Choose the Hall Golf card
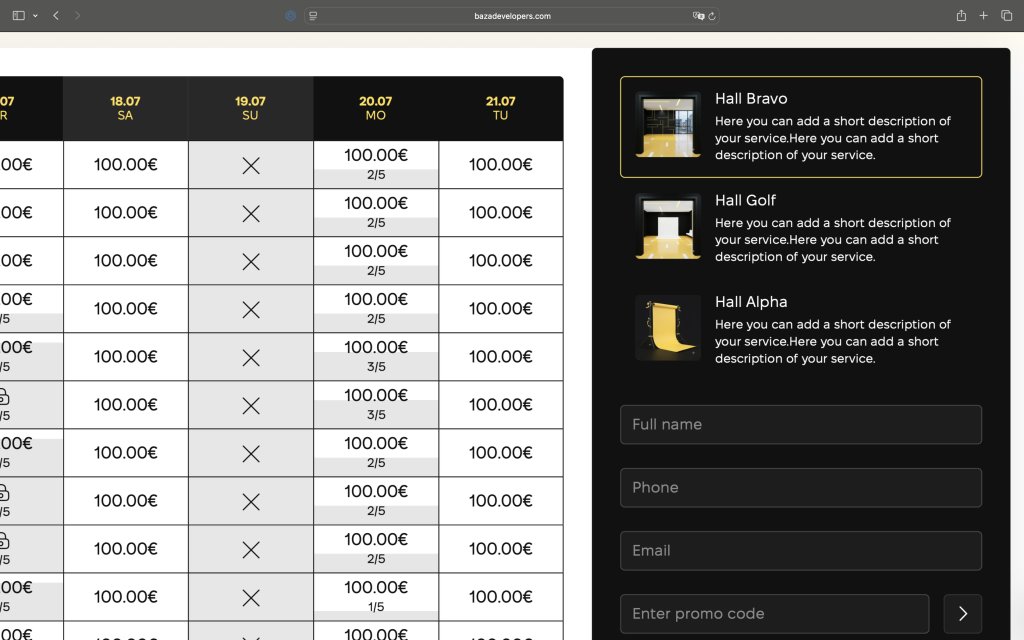1024x640 pixels. pyautogui.click(x=801, y=228)
